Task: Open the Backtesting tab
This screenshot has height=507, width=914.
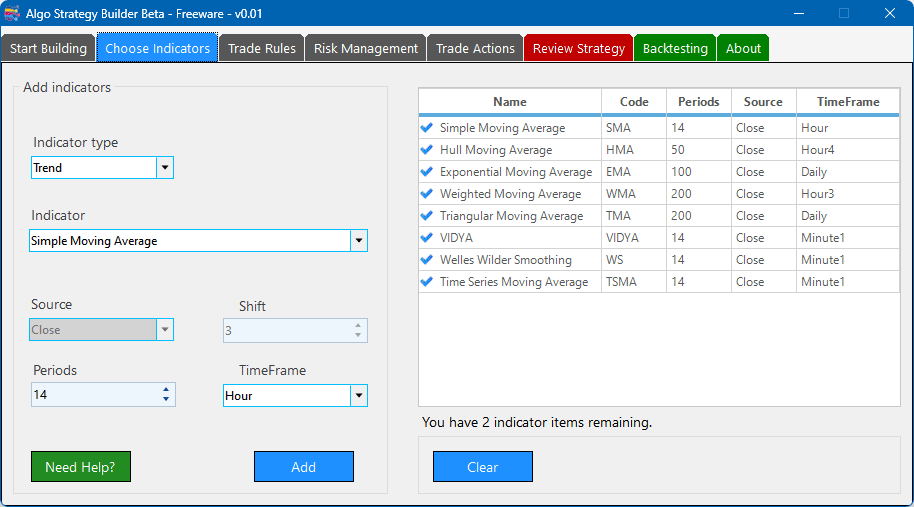Action: point(675,48)
